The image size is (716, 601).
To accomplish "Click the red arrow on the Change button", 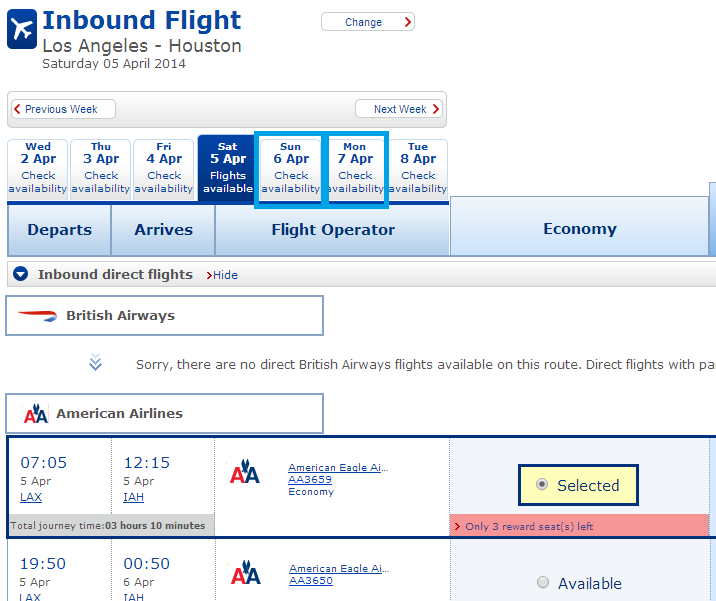I will (408, 22).
